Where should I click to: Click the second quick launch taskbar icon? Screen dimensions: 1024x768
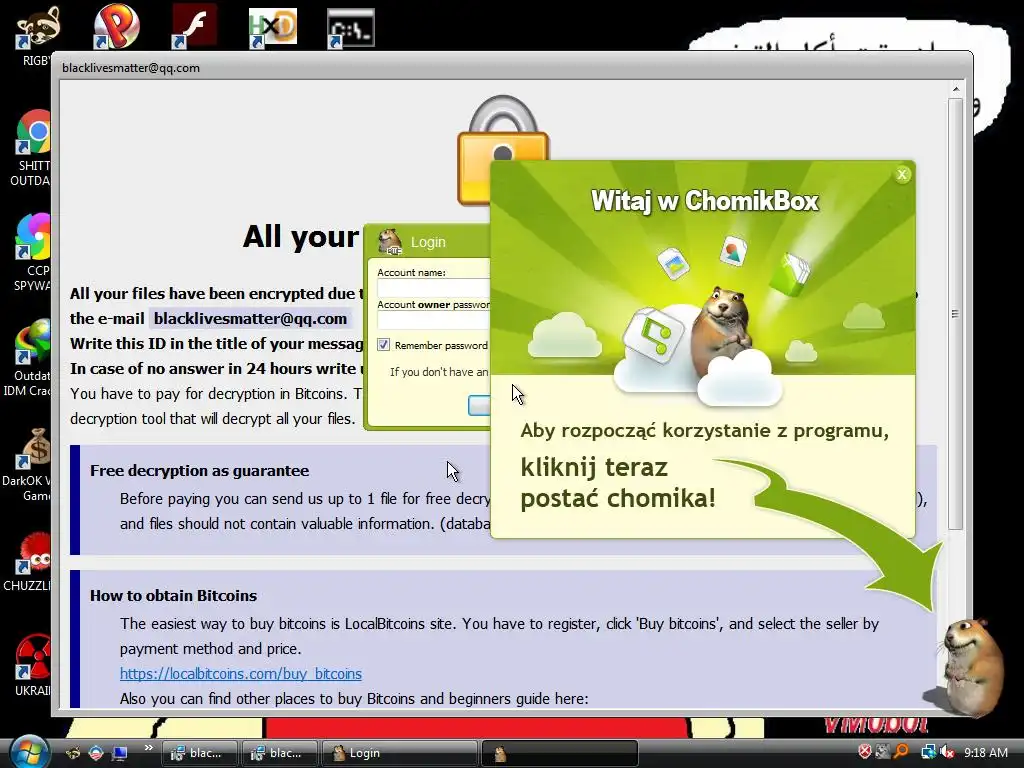click(95, 752)
